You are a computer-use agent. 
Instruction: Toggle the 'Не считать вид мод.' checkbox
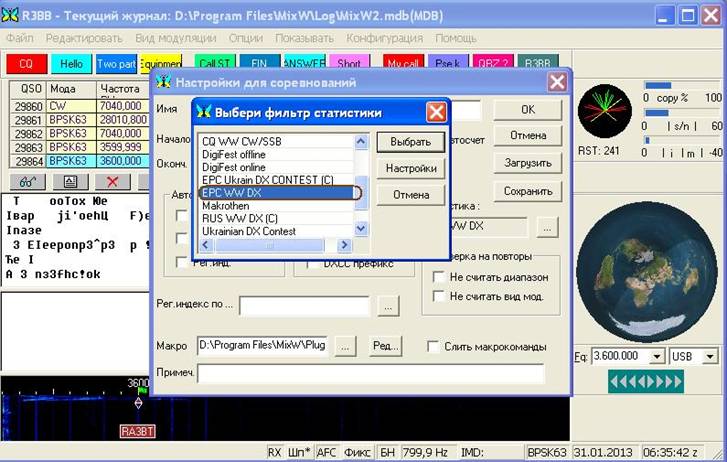tap(438, 296)
